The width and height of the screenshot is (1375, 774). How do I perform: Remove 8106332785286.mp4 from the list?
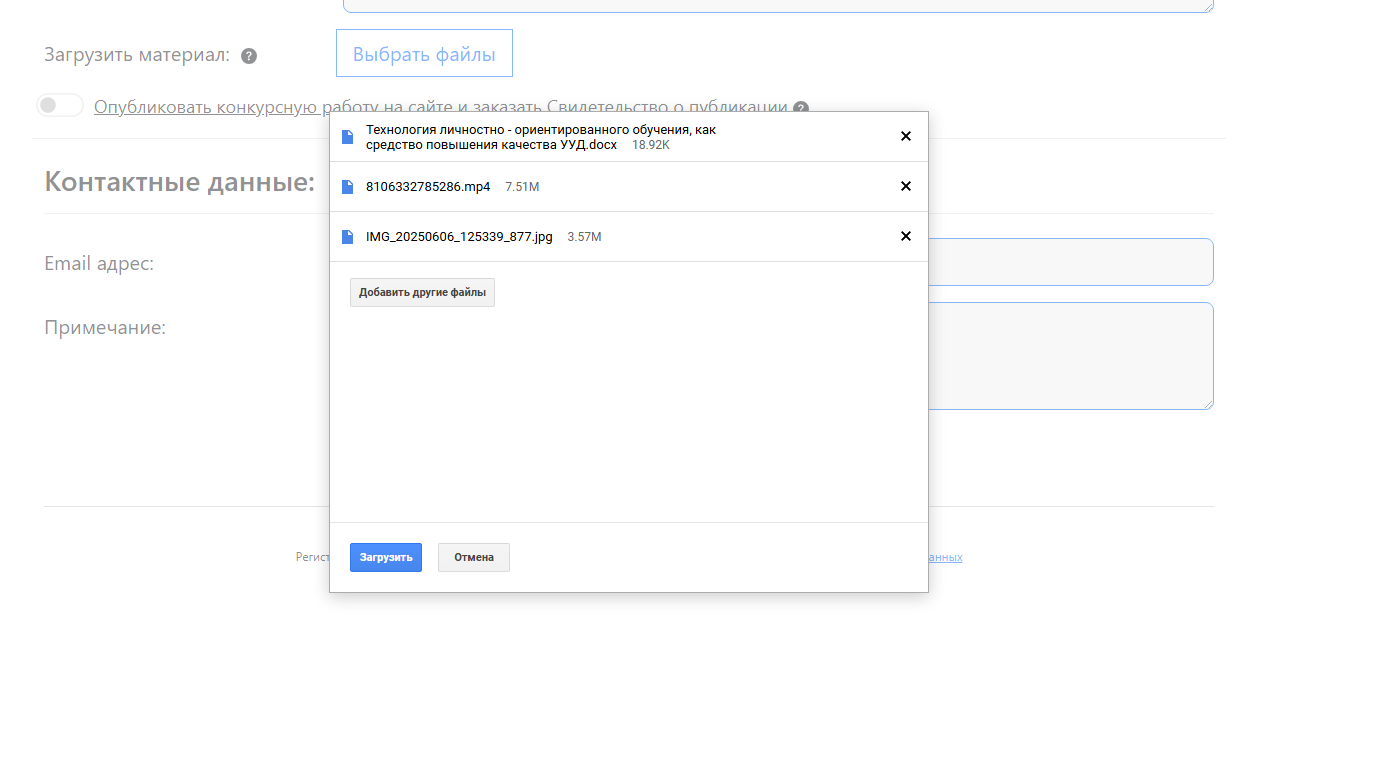(906, 186)
